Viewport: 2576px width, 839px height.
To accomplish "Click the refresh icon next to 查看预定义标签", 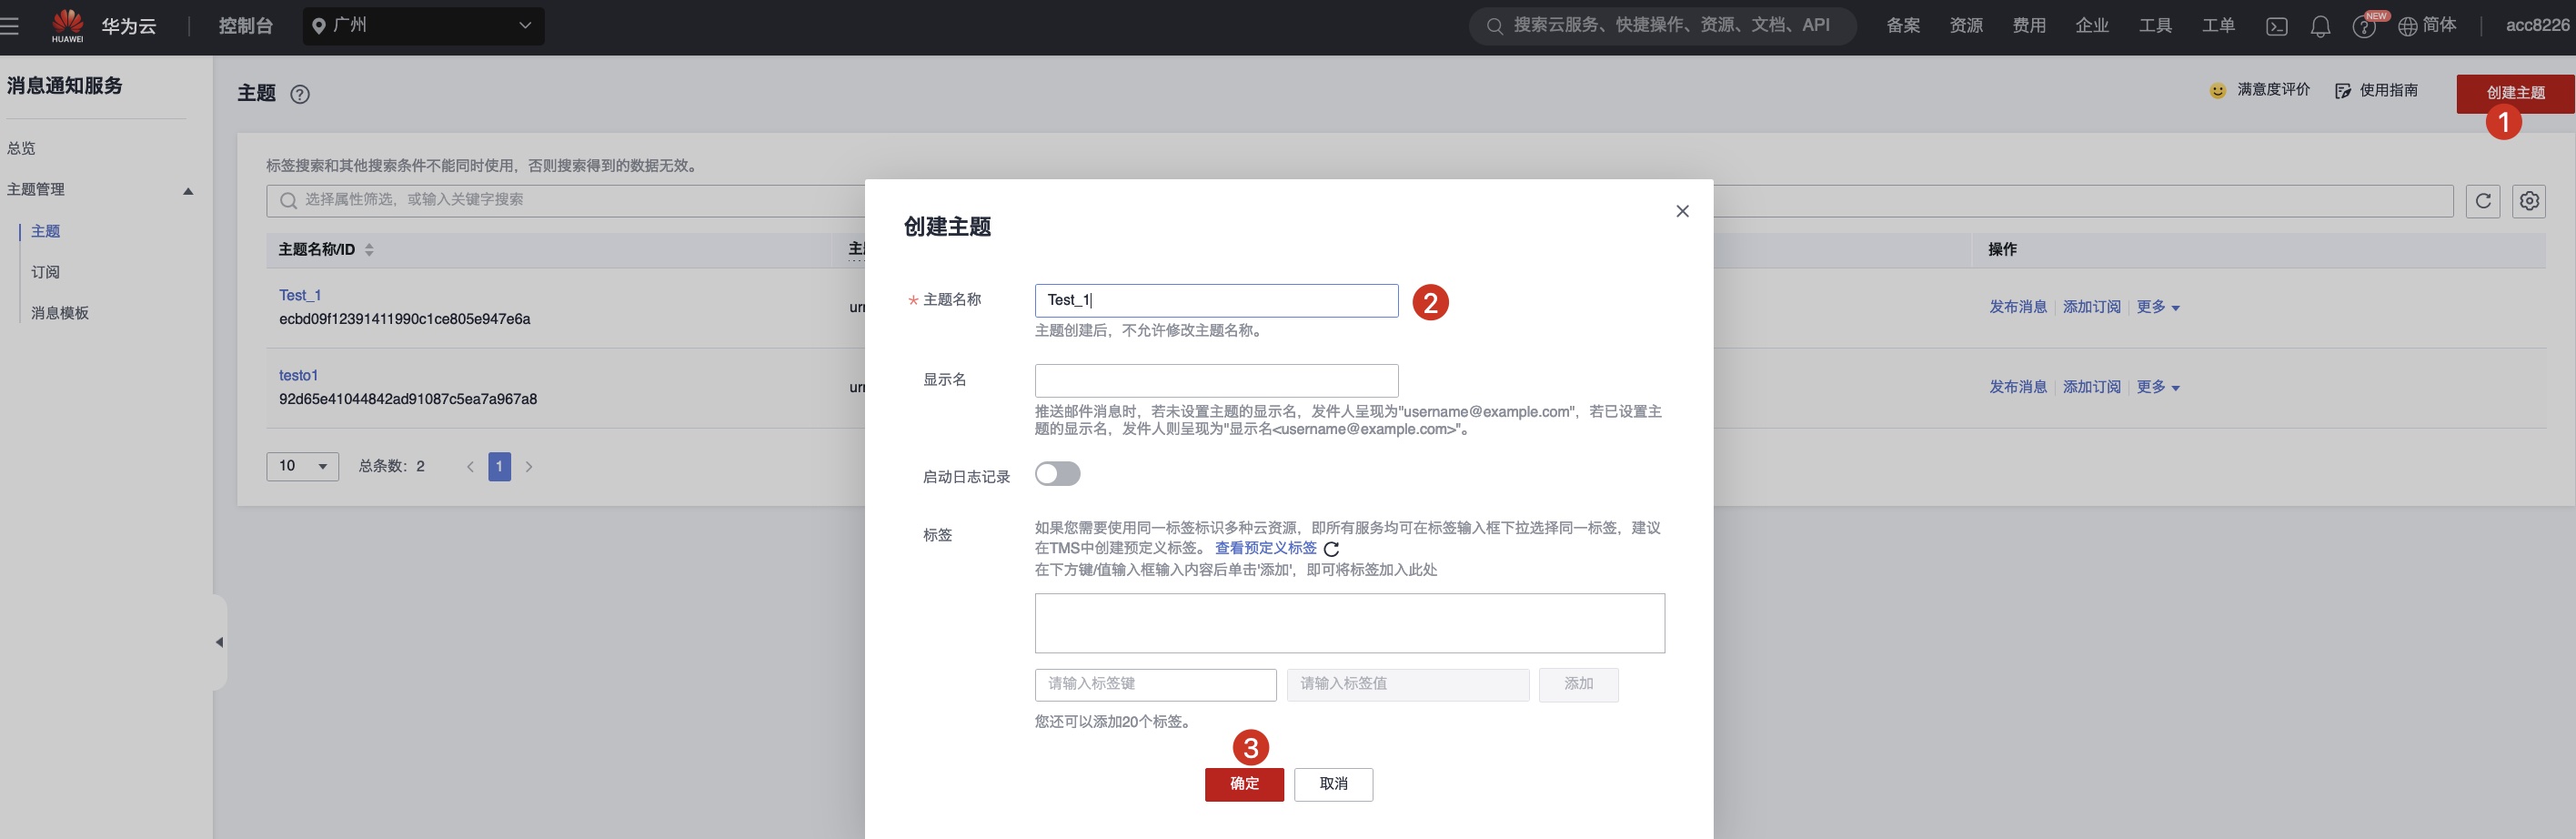I will tap(1331, 548).
